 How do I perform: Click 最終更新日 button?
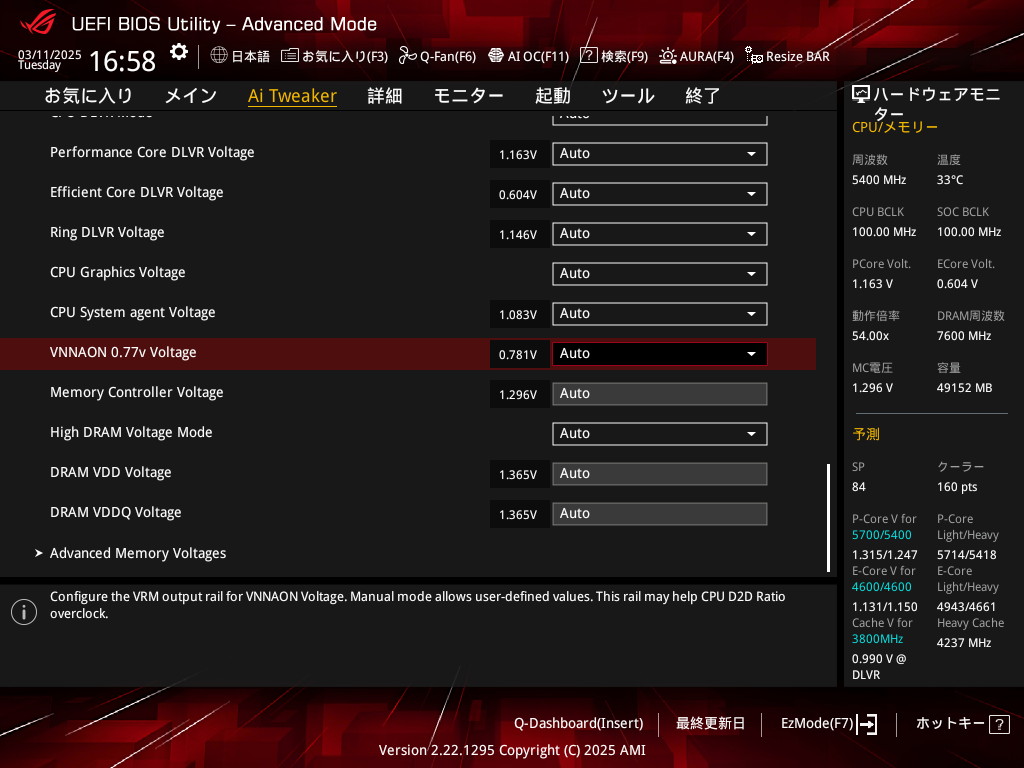(x=710, y=724)
